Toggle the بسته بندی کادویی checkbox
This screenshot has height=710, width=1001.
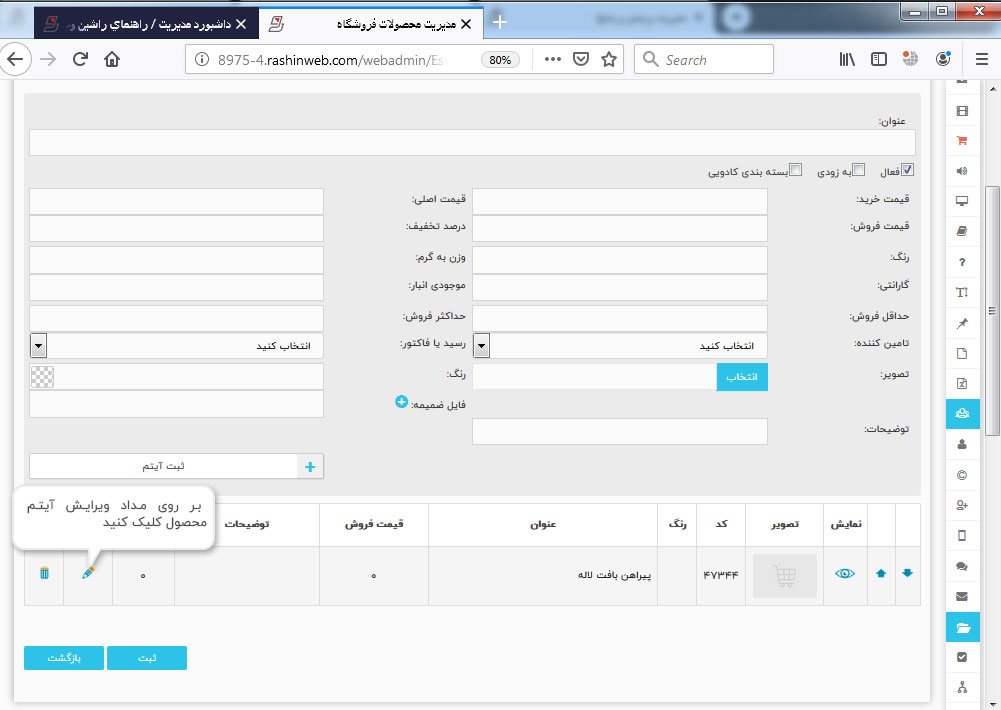click(x=795, y=170)
